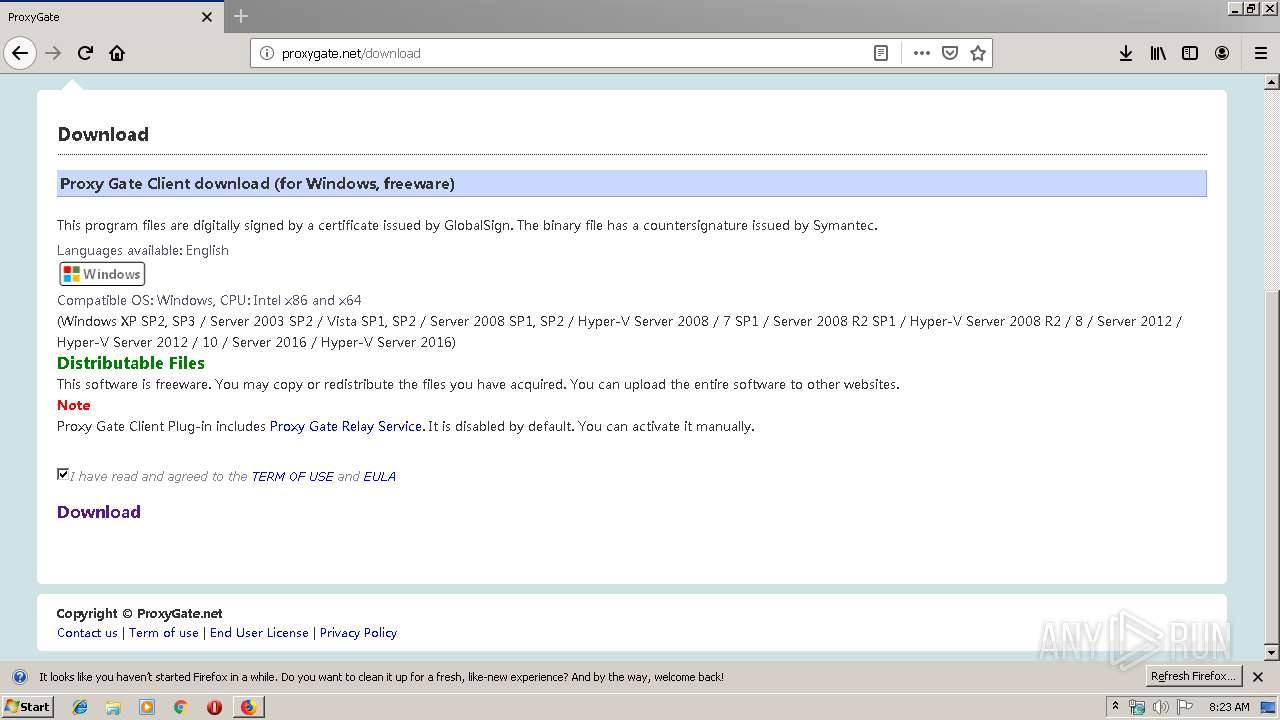Image resolution: width=1280 pixels, height=720 pixels.
Task: Reload the current page
Action: [x=85, y=53]
